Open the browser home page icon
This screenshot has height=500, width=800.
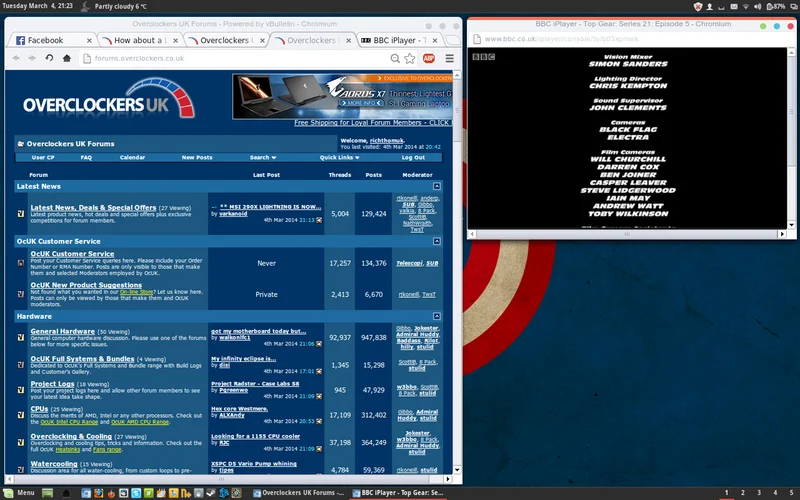(66, 58)
